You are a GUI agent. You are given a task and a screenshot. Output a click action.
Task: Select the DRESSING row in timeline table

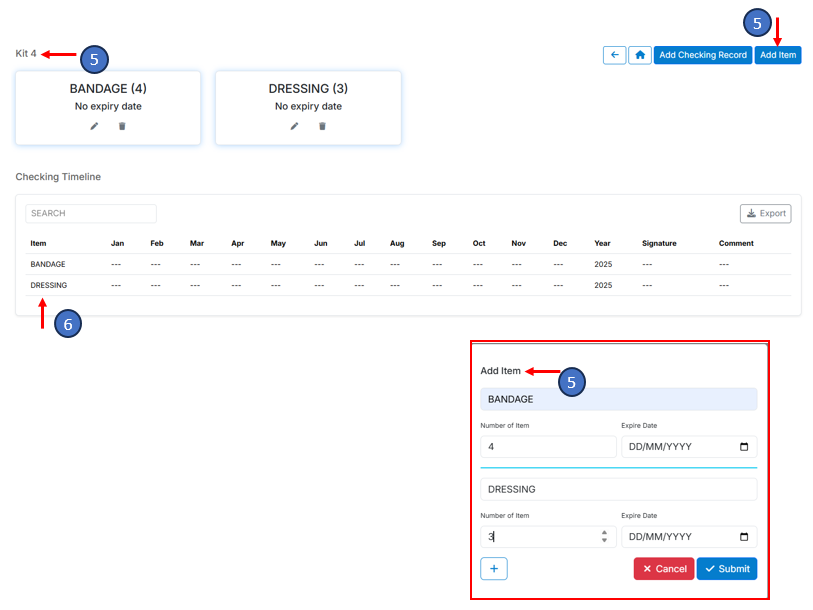pyautogui.click(x=49, y=285)
